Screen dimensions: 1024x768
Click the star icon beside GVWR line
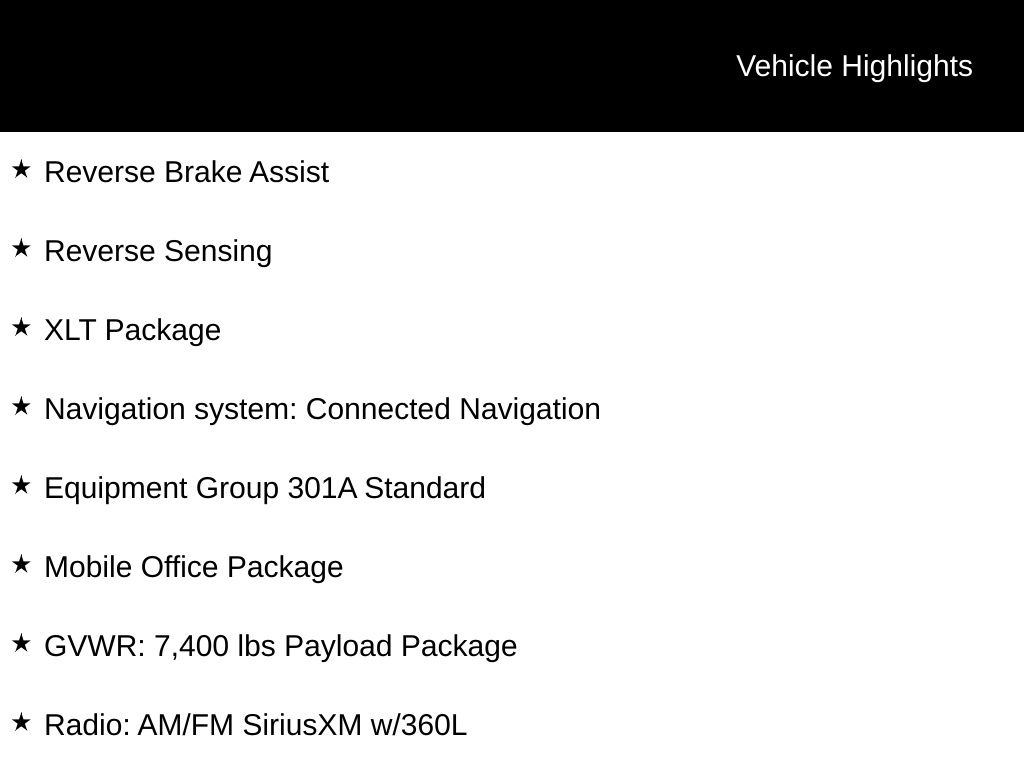(21, 644)
